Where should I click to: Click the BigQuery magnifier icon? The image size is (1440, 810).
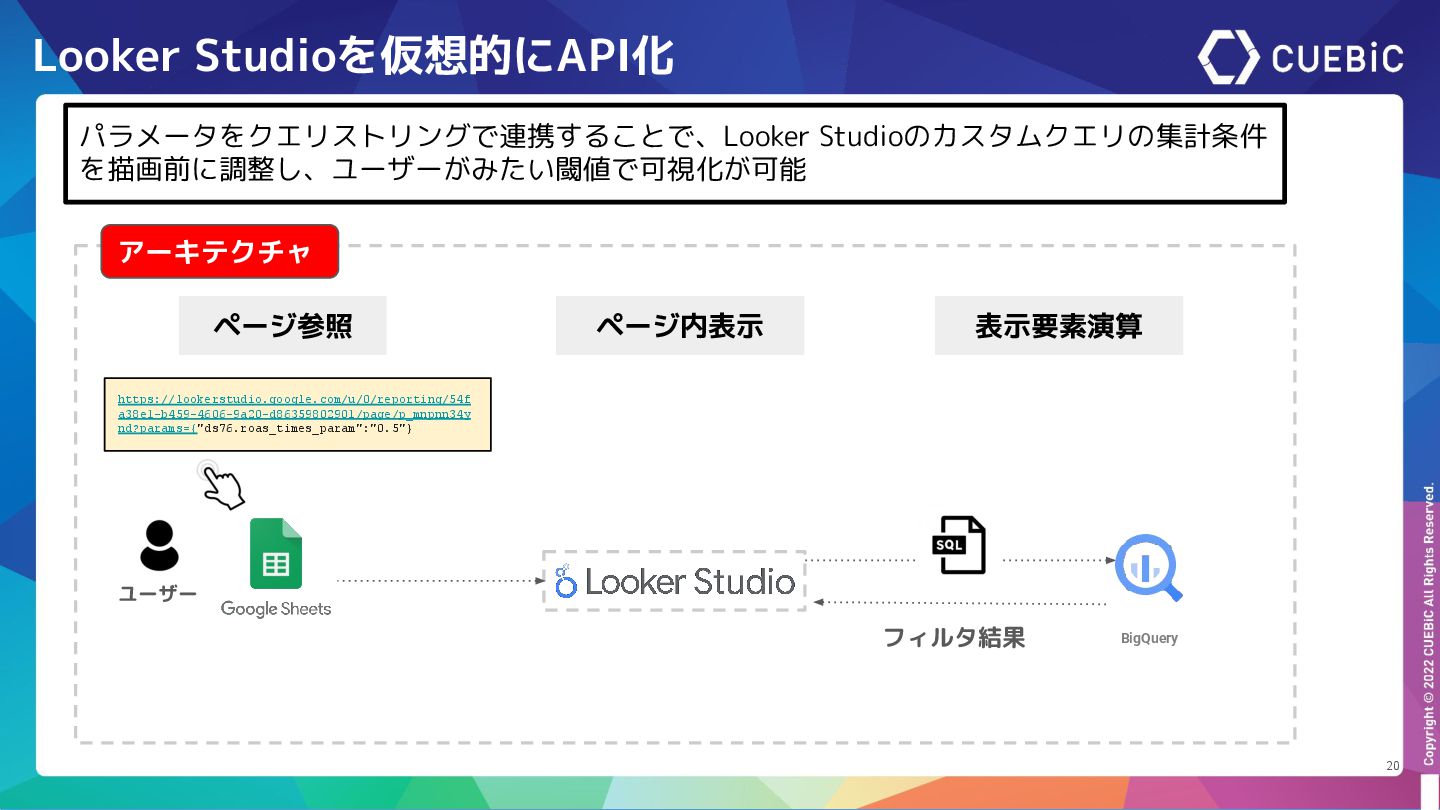1149,568
